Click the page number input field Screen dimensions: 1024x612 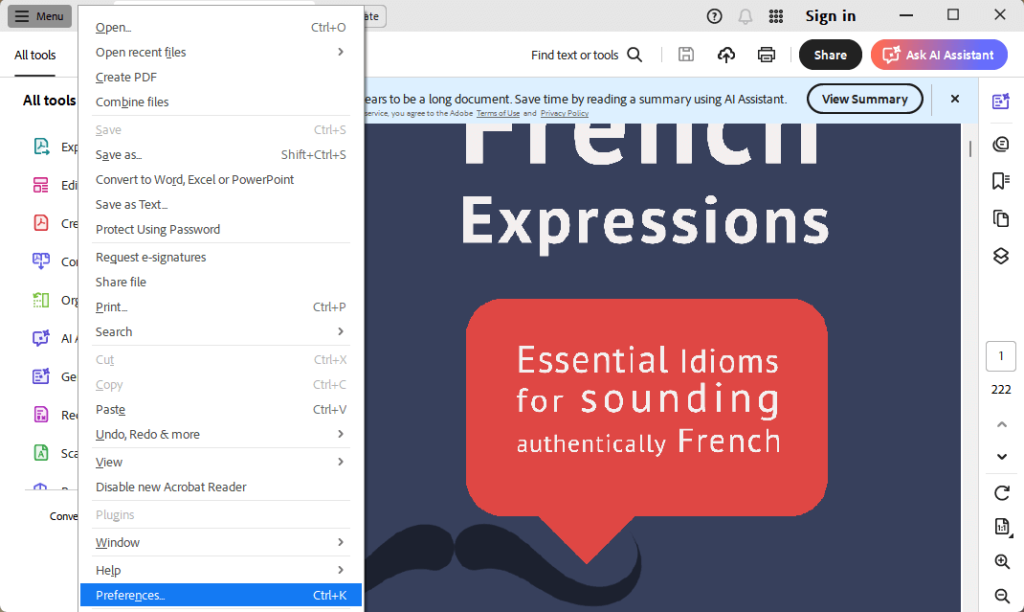(1000, 356)
